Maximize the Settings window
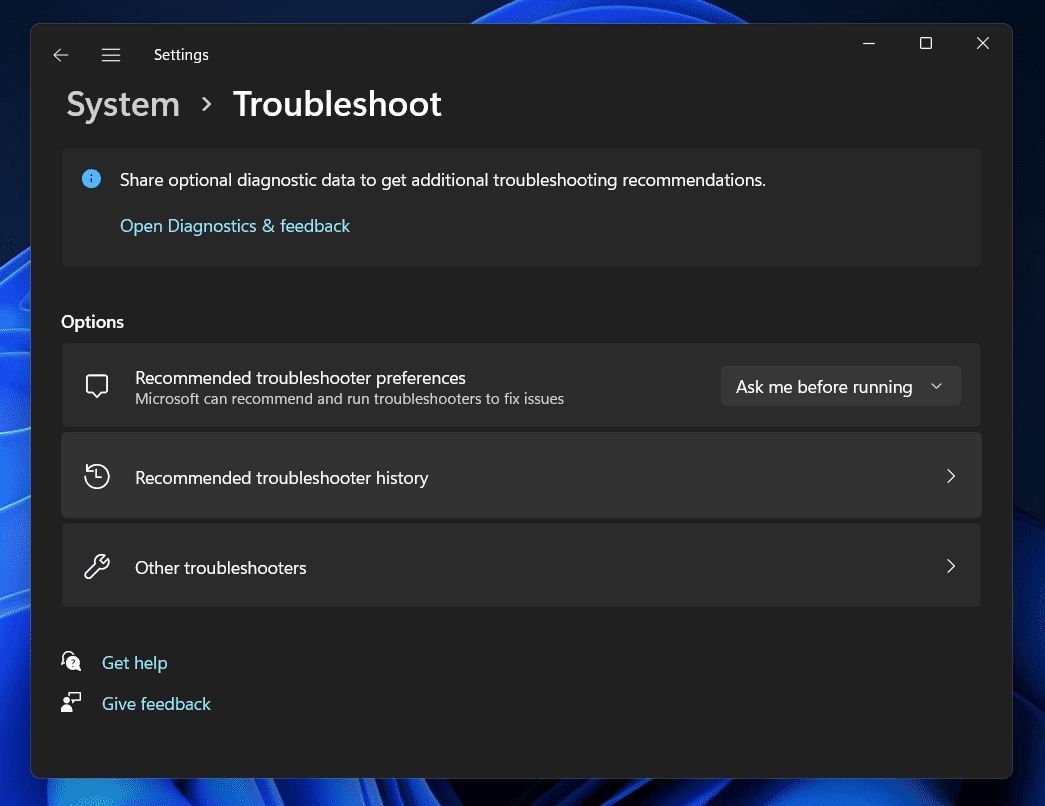Viewport: 1045px width, 806px height. pos(926,43)
